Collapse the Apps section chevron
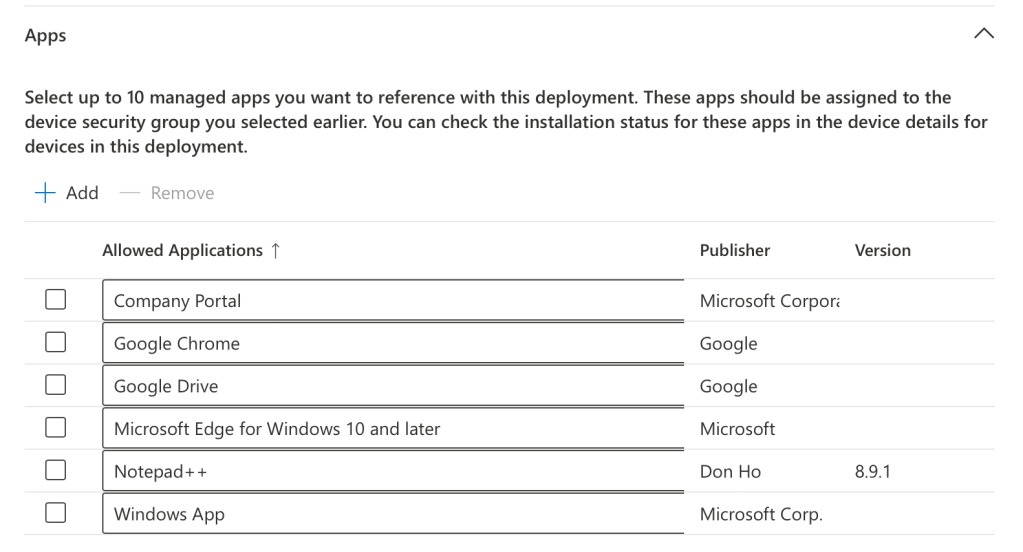This screenshot has height=552, width=1023. [983, 36]
